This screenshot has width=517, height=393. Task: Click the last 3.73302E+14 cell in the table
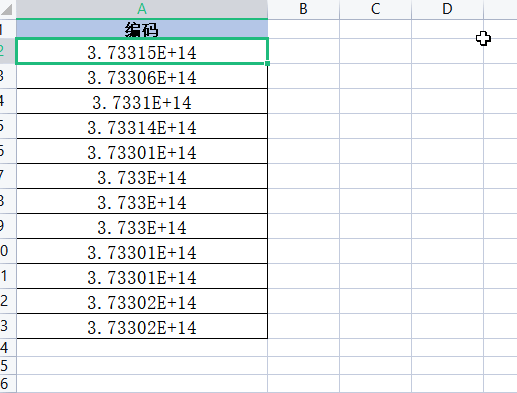(x=142, y=326)
